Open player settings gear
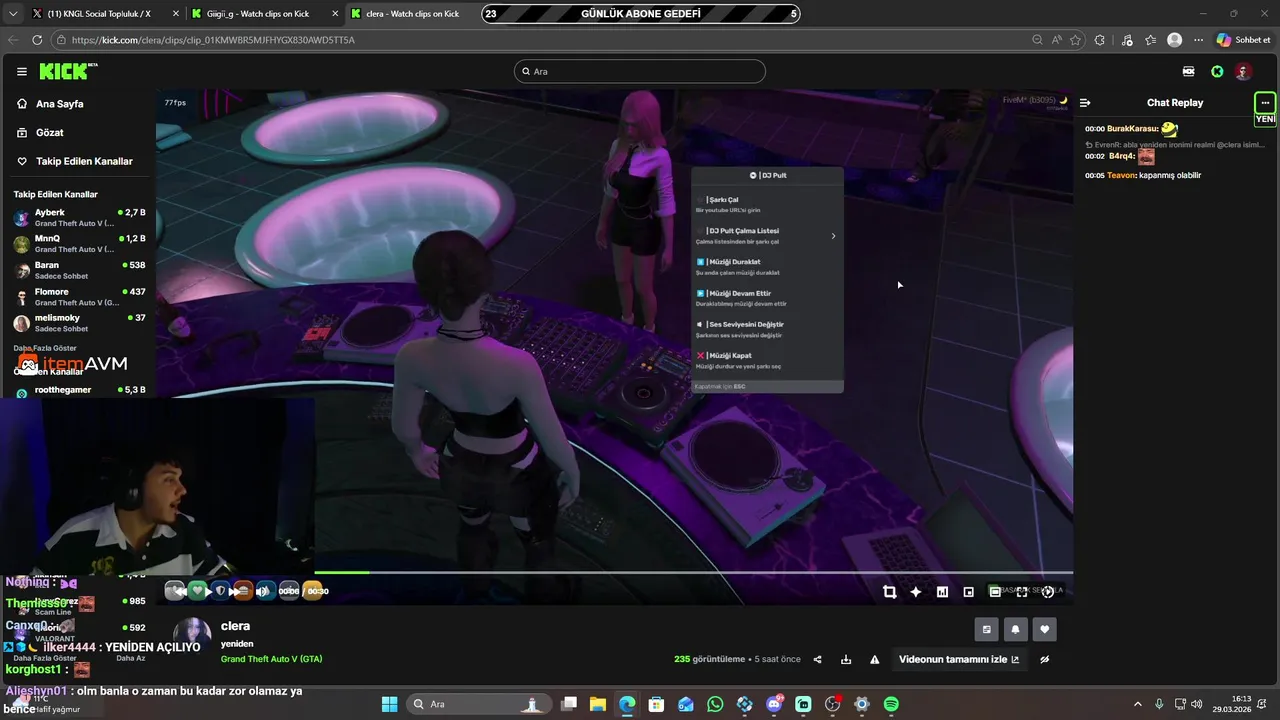 [1047, 592]
